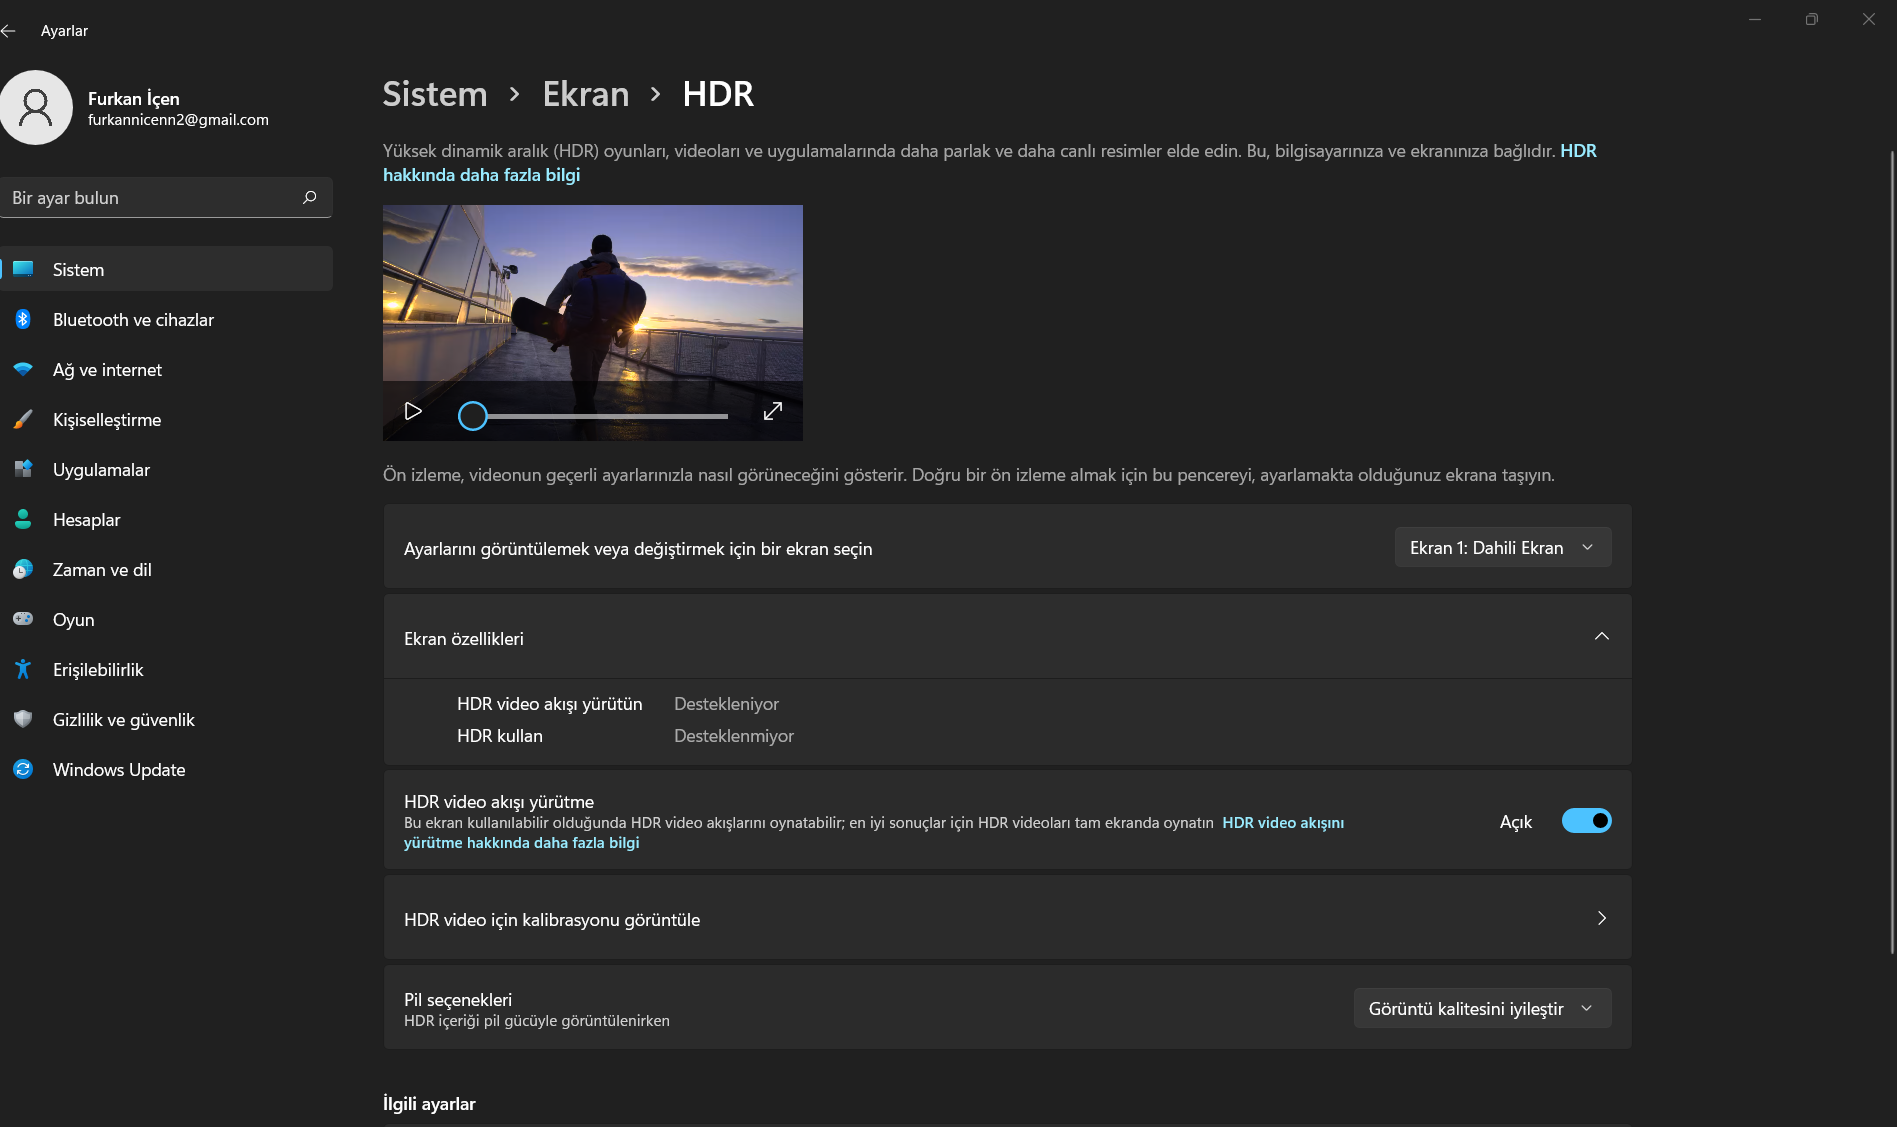
Task: Select Gizlilik ve güvenlik
Action: coord(166,719)
